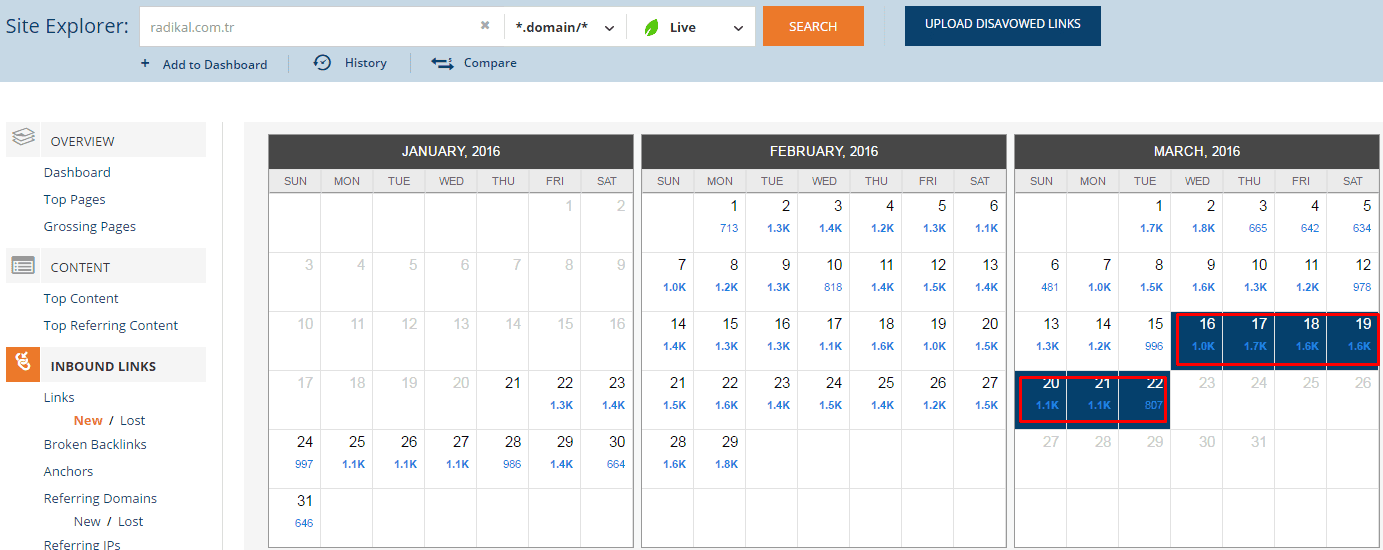Screen dimensions: 1383x550
Task: Open the *.domain/* mode dropdown
Action: pyautogui.click(x=565, y=27)
